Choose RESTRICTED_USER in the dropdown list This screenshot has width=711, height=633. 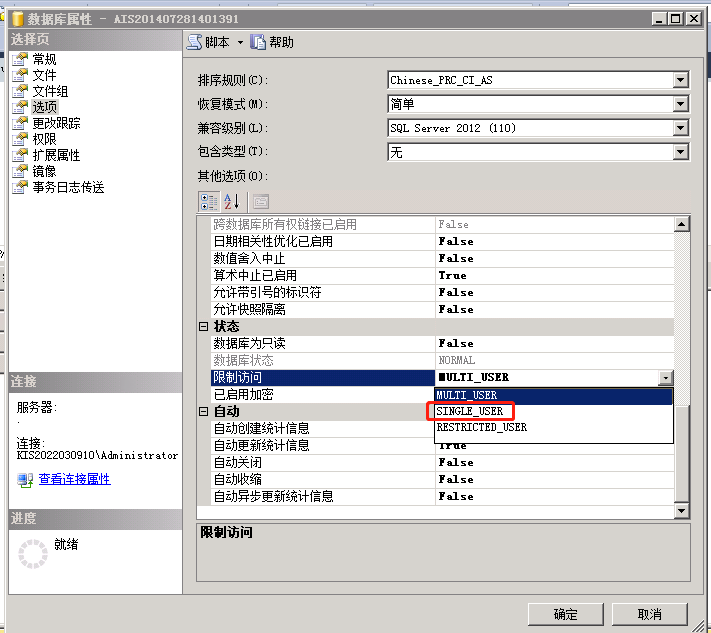point(482,427)
